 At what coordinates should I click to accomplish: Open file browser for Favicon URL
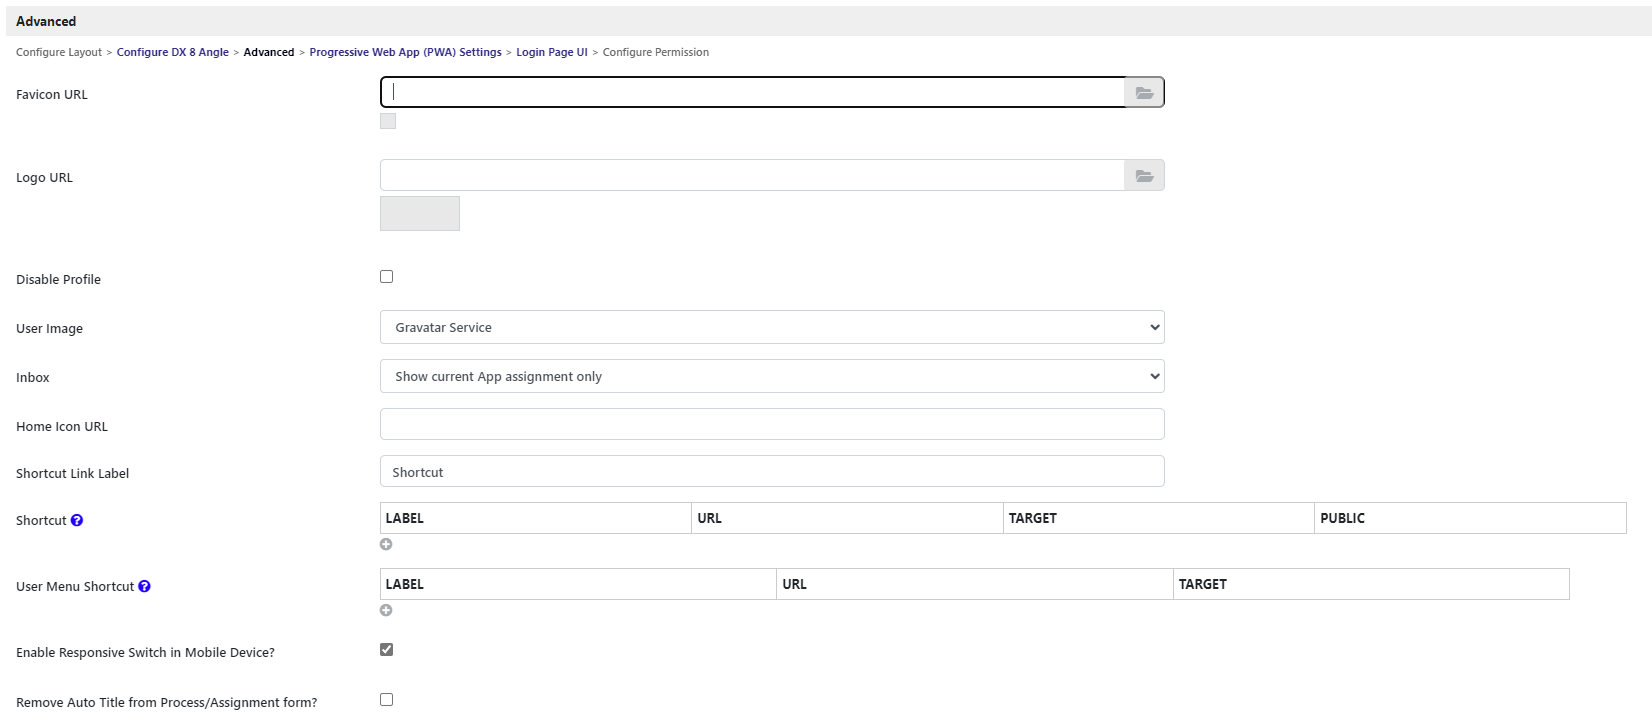(x=1144, y=93)
